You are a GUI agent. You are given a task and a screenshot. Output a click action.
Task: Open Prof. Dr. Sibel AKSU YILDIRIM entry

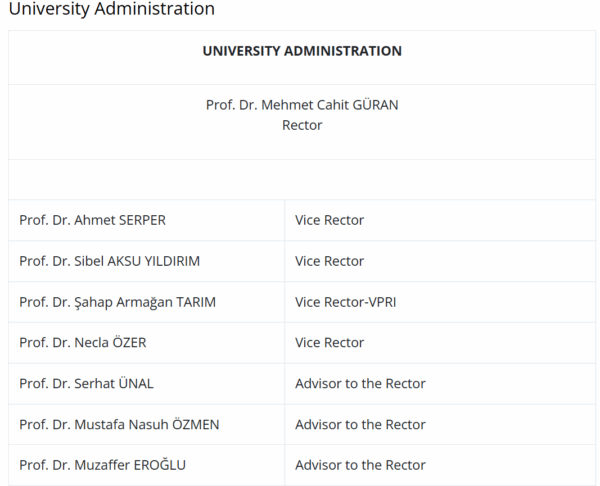(109, 261)
